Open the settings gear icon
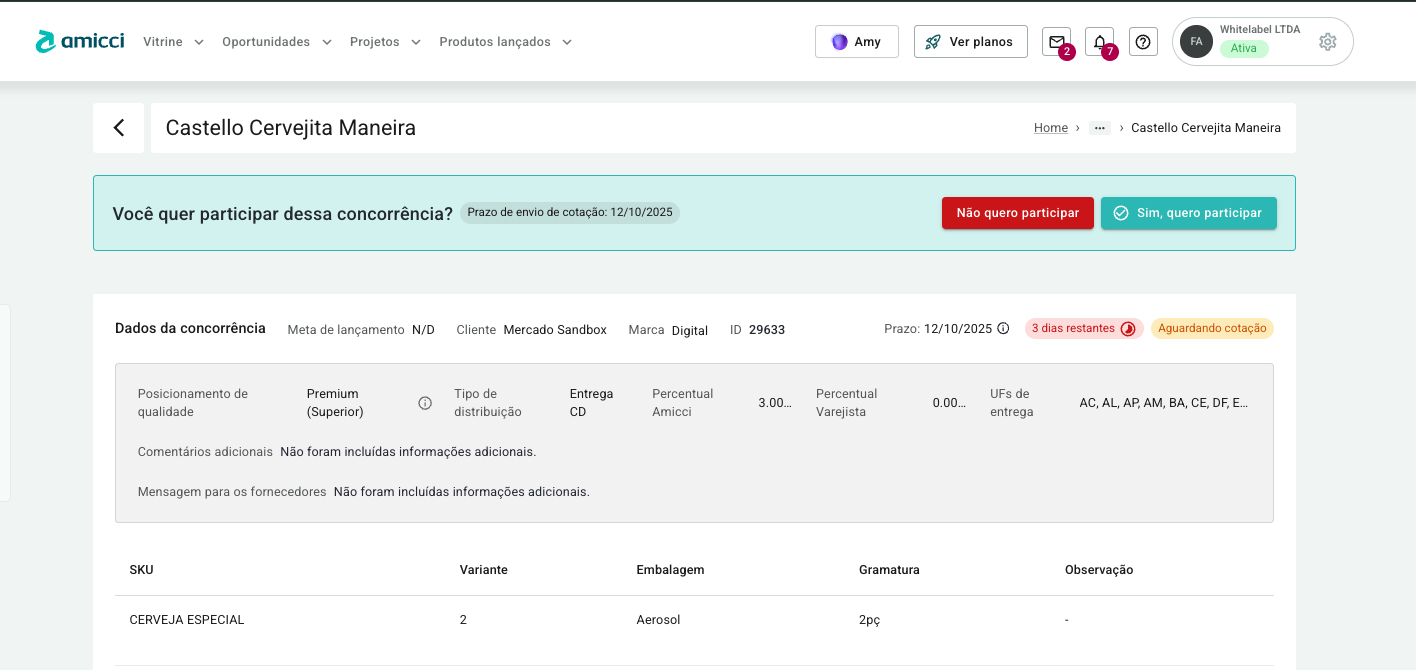 coord(1327,42)
